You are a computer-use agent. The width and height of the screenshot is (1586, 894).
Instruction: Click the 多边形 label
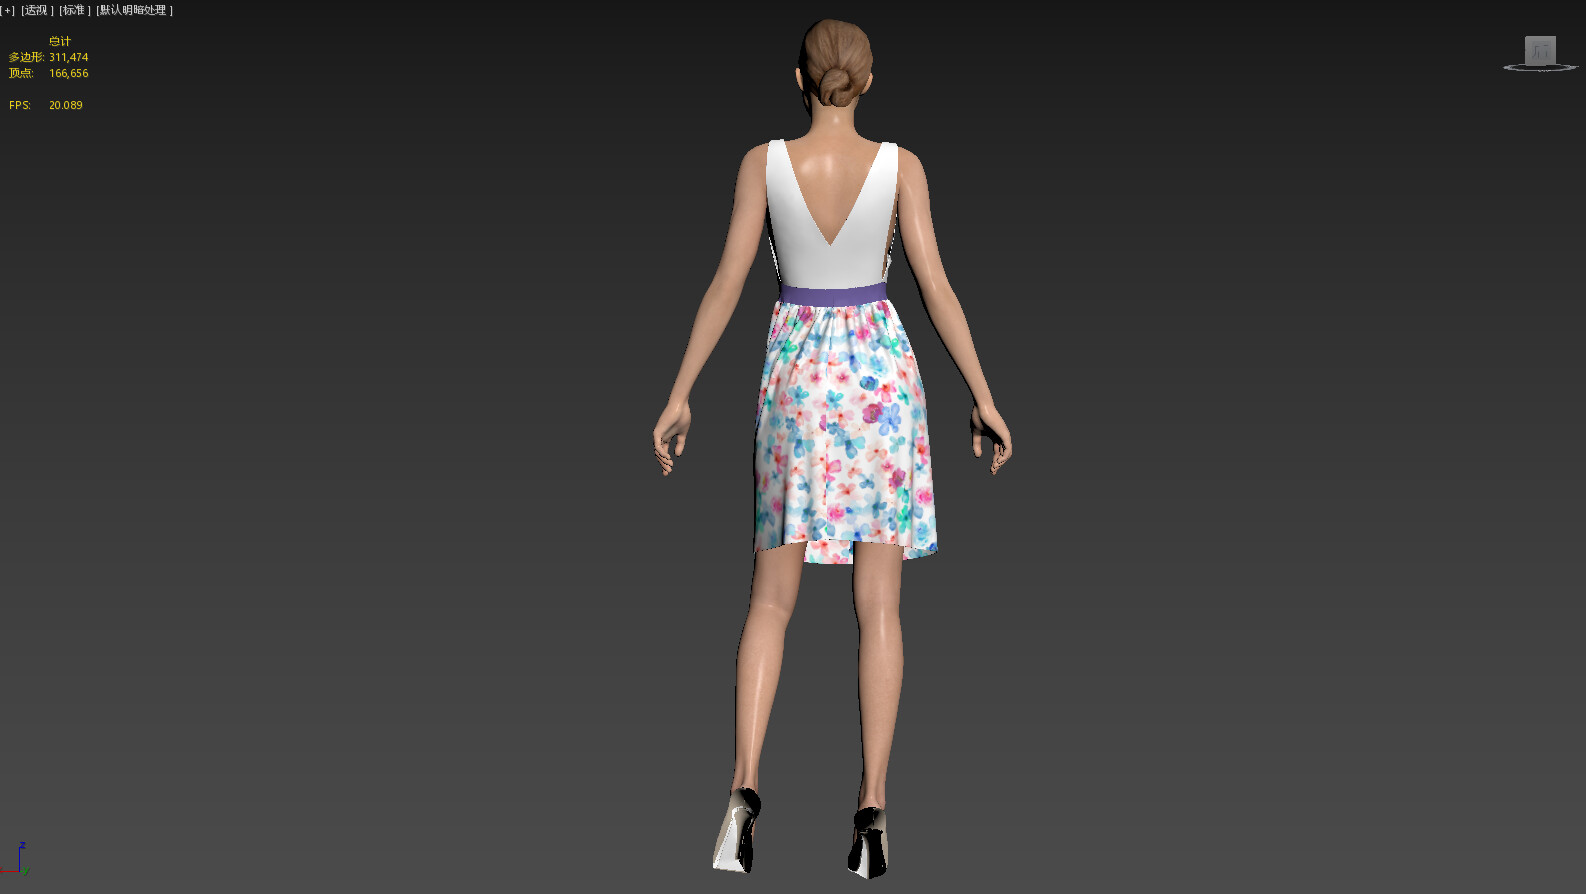pos(26,57)
